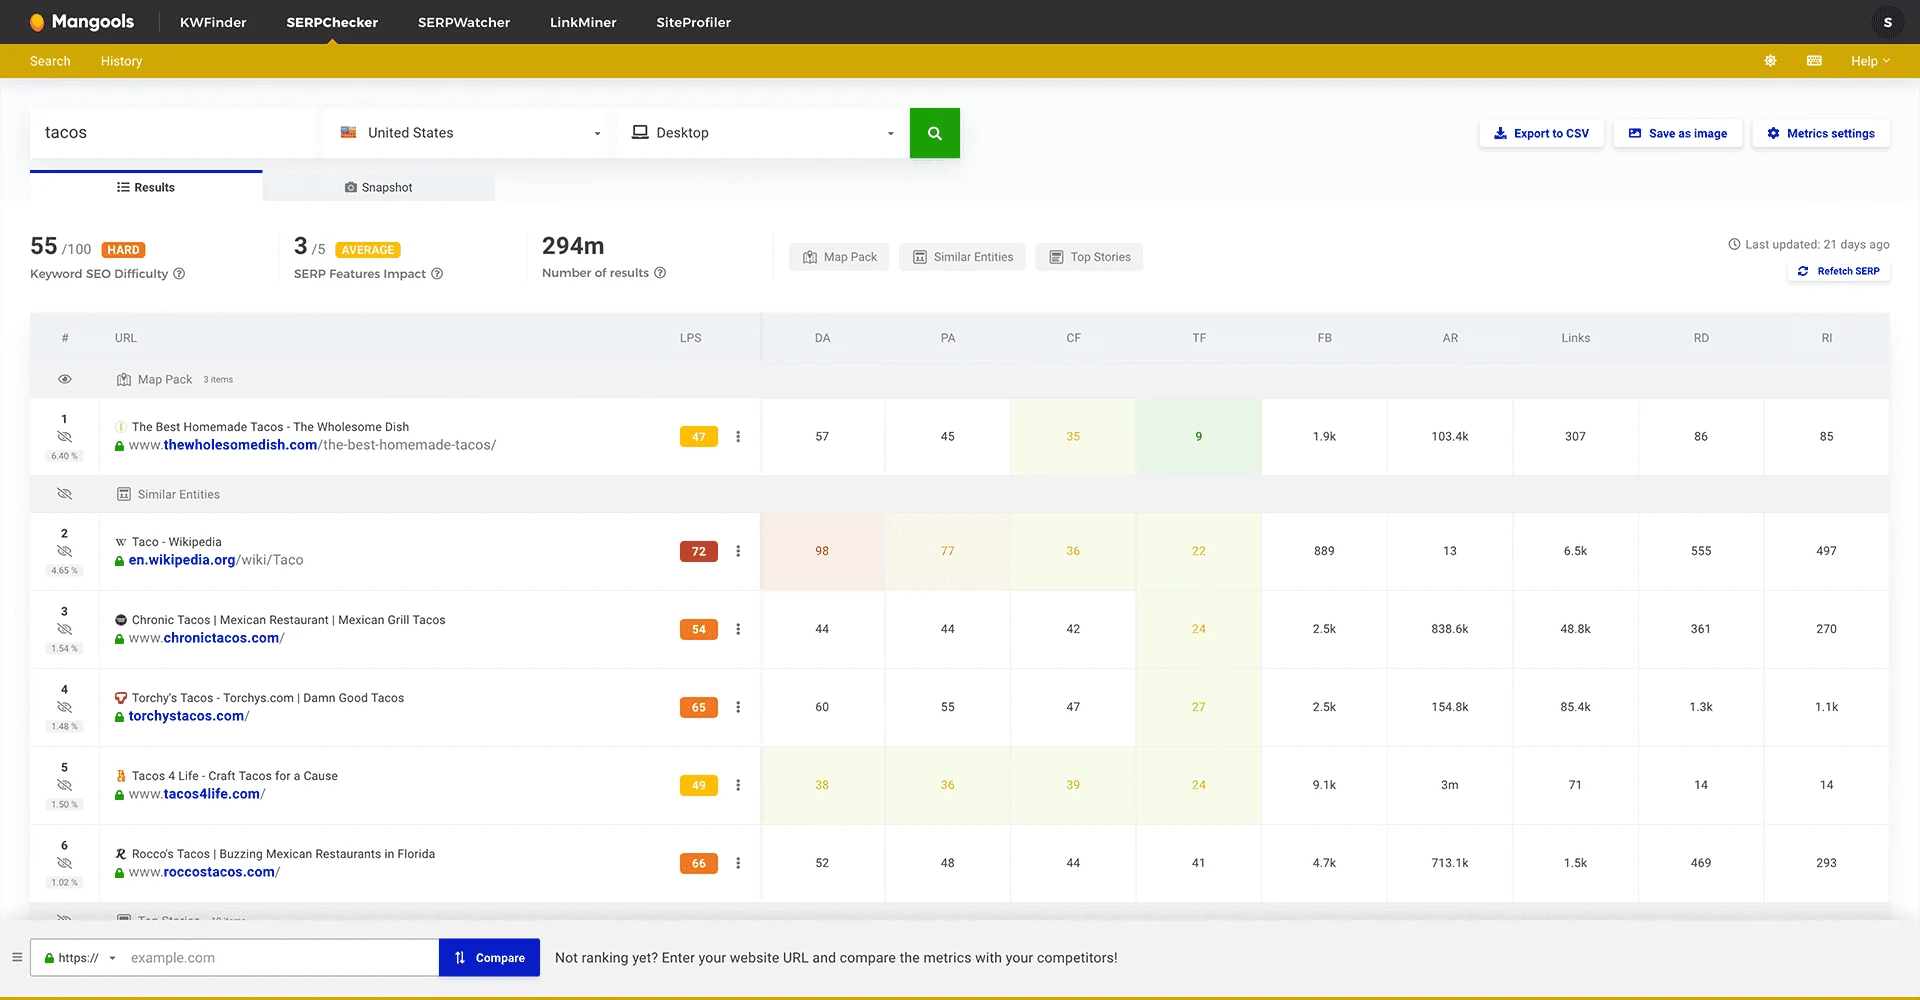Click the settings gear in the yellow toolbar

pos(1770,61)
